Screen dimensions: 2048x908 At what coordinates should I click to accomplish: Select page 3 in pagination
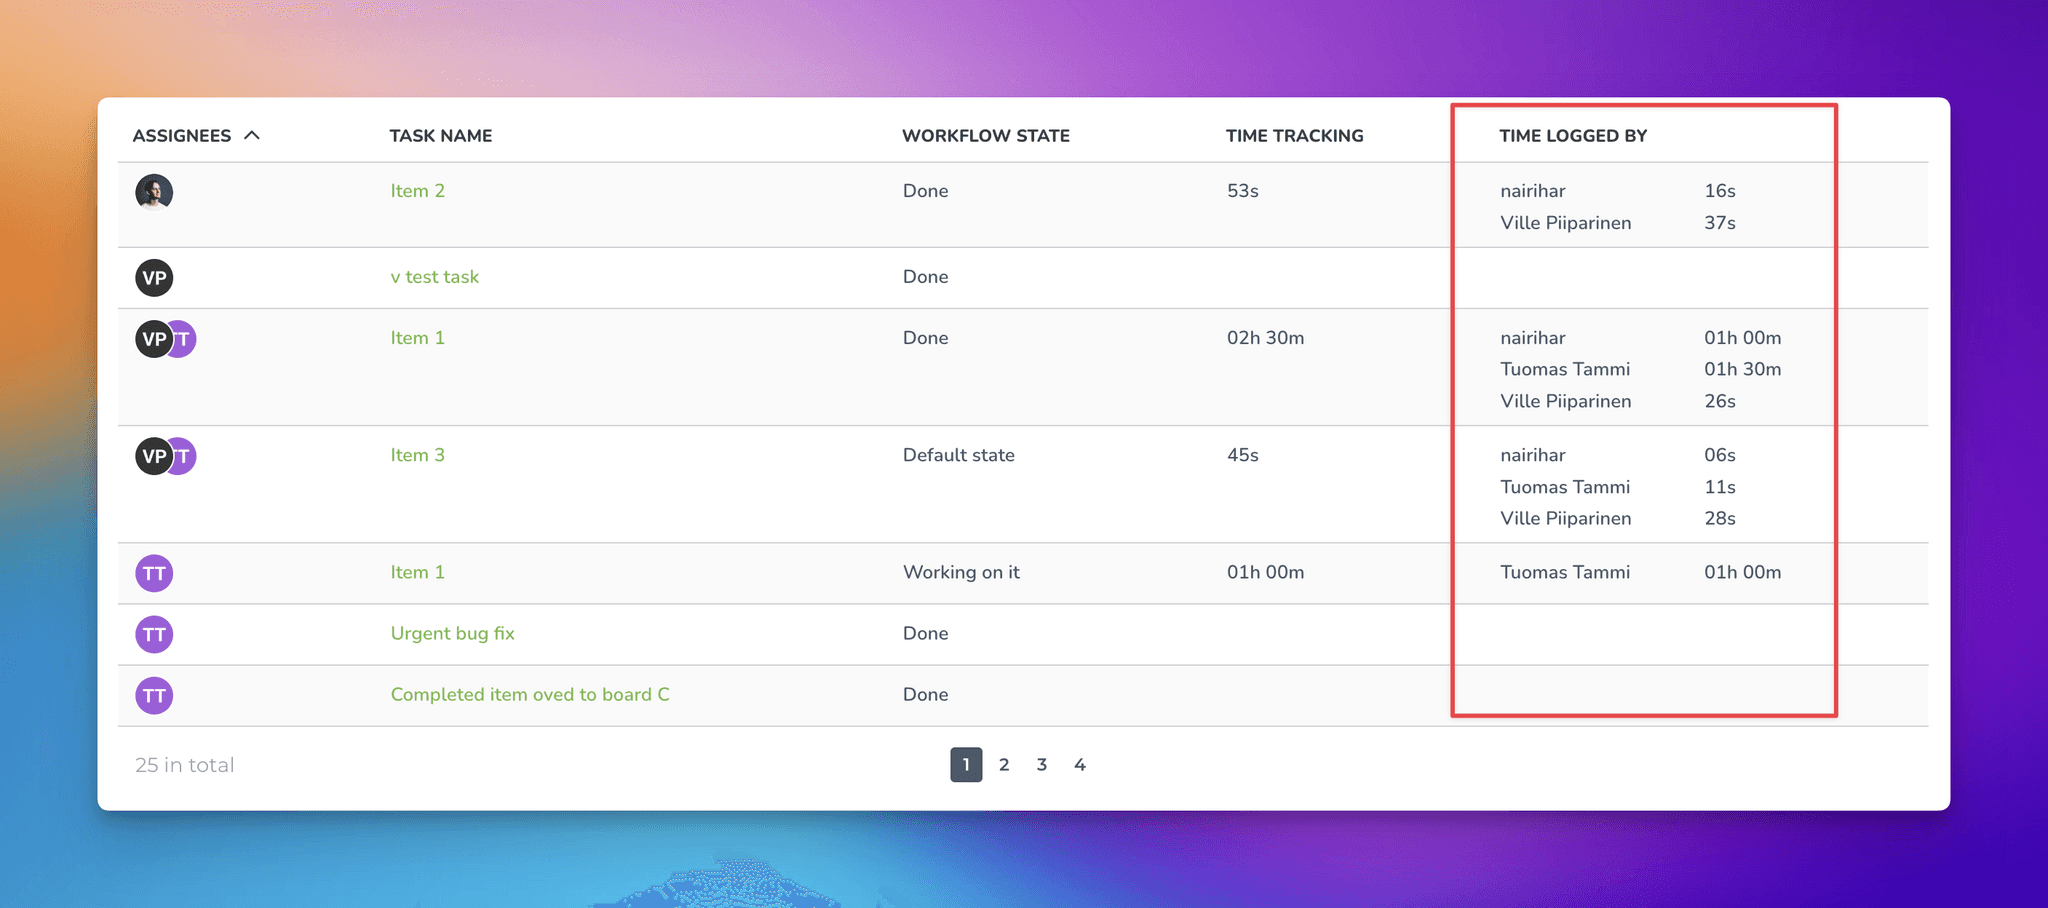pyautogui.click(x=1042, y=764)
